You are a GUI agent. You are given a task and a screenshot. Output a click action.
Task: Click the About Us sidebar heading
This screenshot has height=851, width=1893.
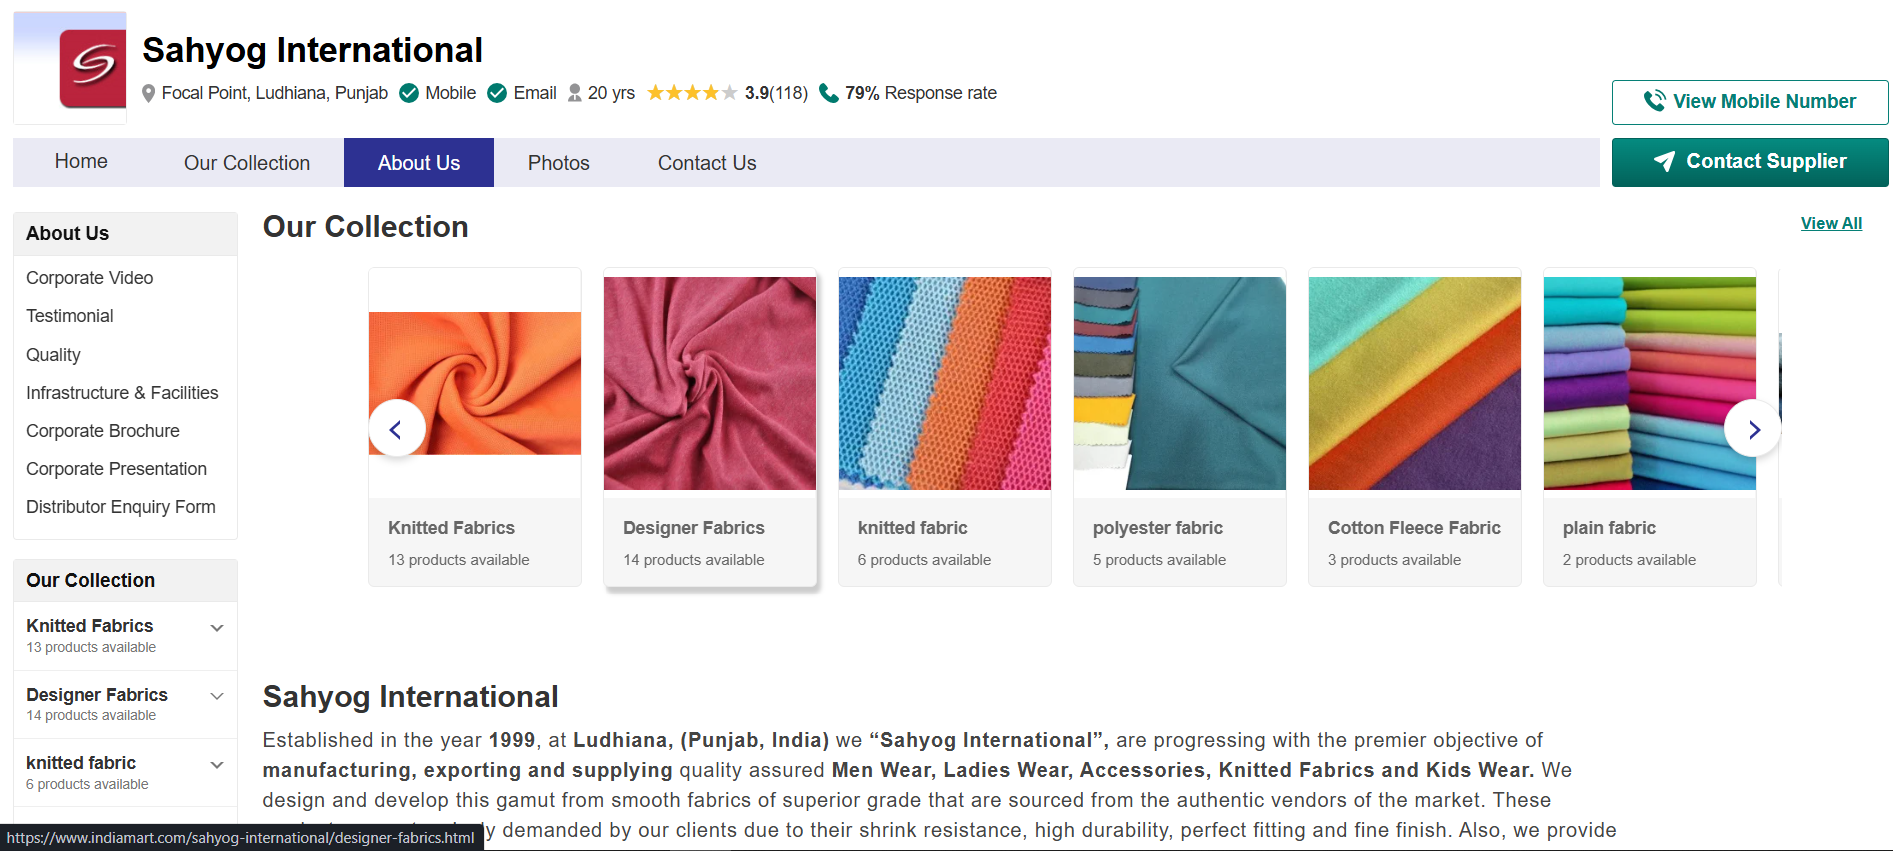tap(67, 233)
